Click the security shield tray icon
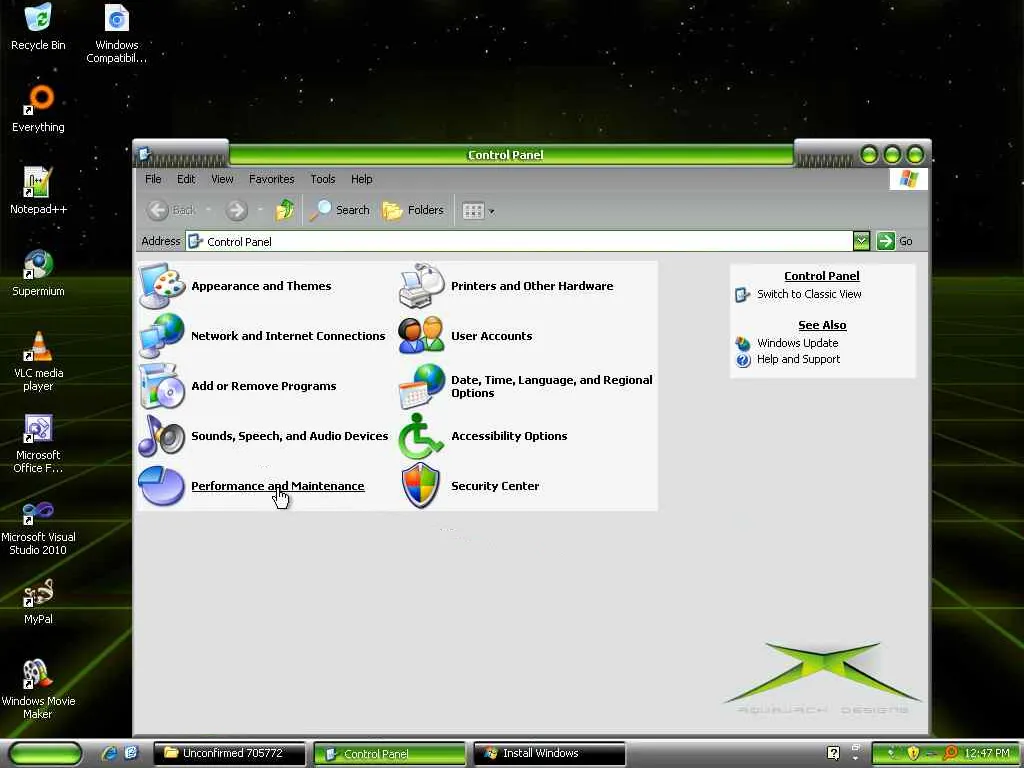Image resolution: width=1024 pixels, height=768 pixels. (912, 754)
